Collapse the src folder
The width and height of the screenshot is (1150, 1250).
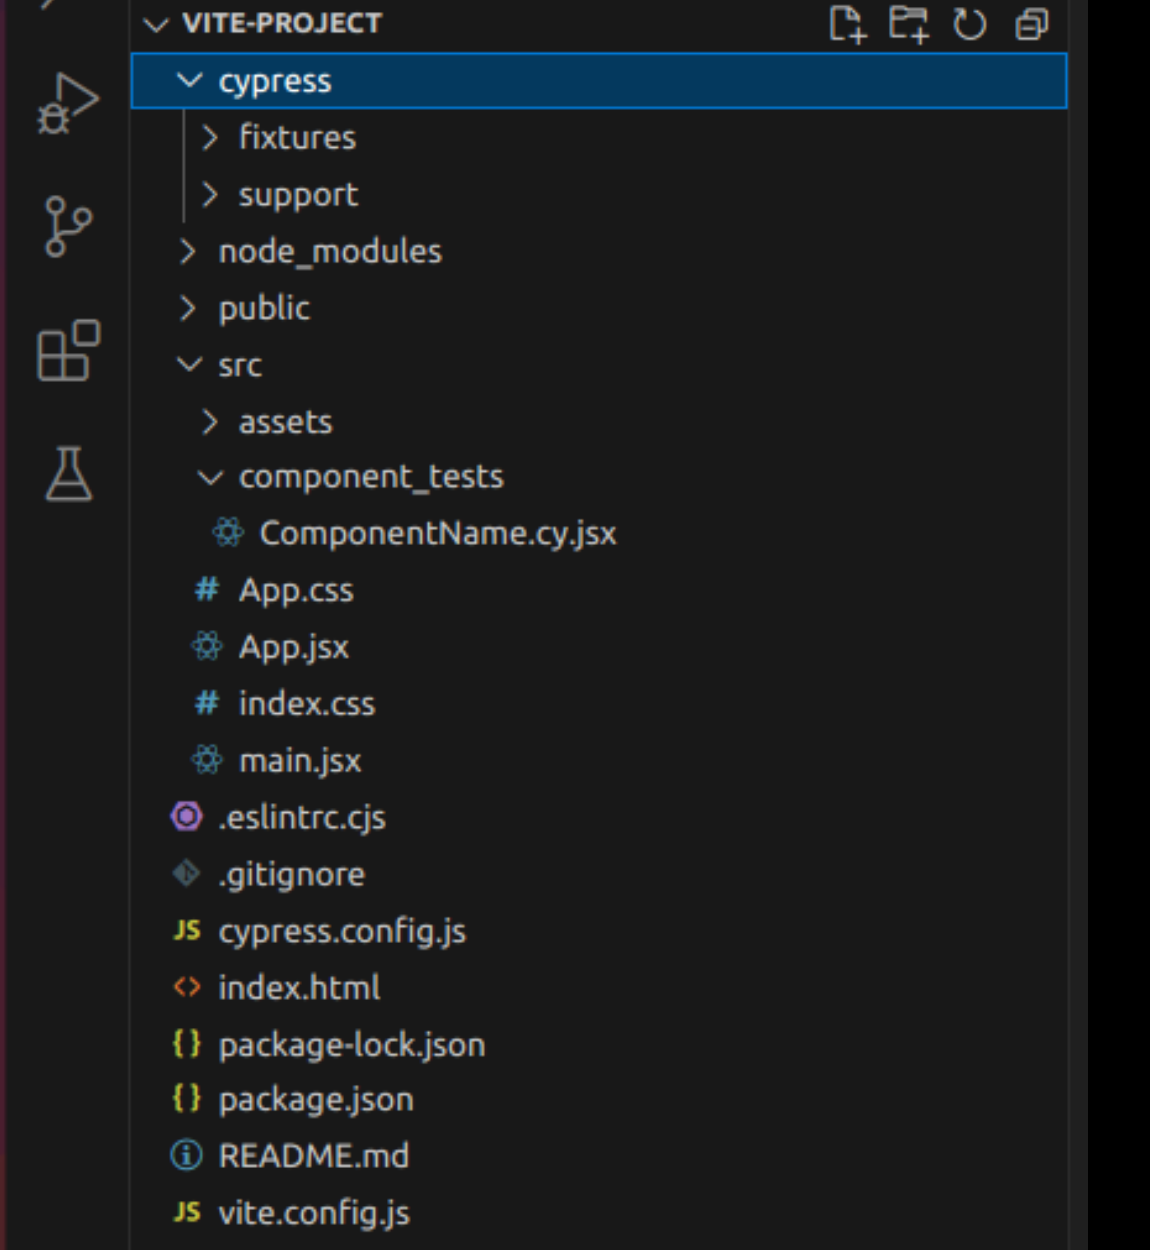242,365
